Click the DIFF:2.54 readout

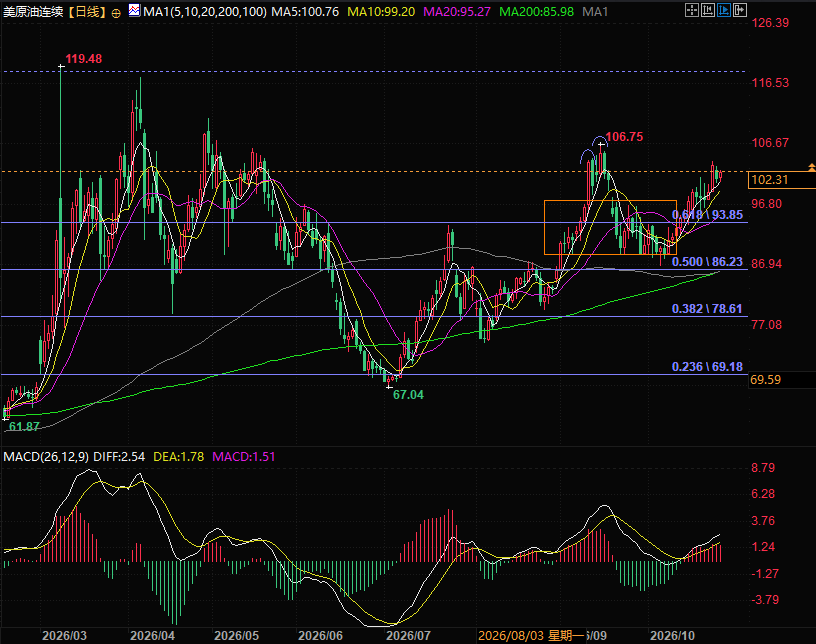(119, 457)
